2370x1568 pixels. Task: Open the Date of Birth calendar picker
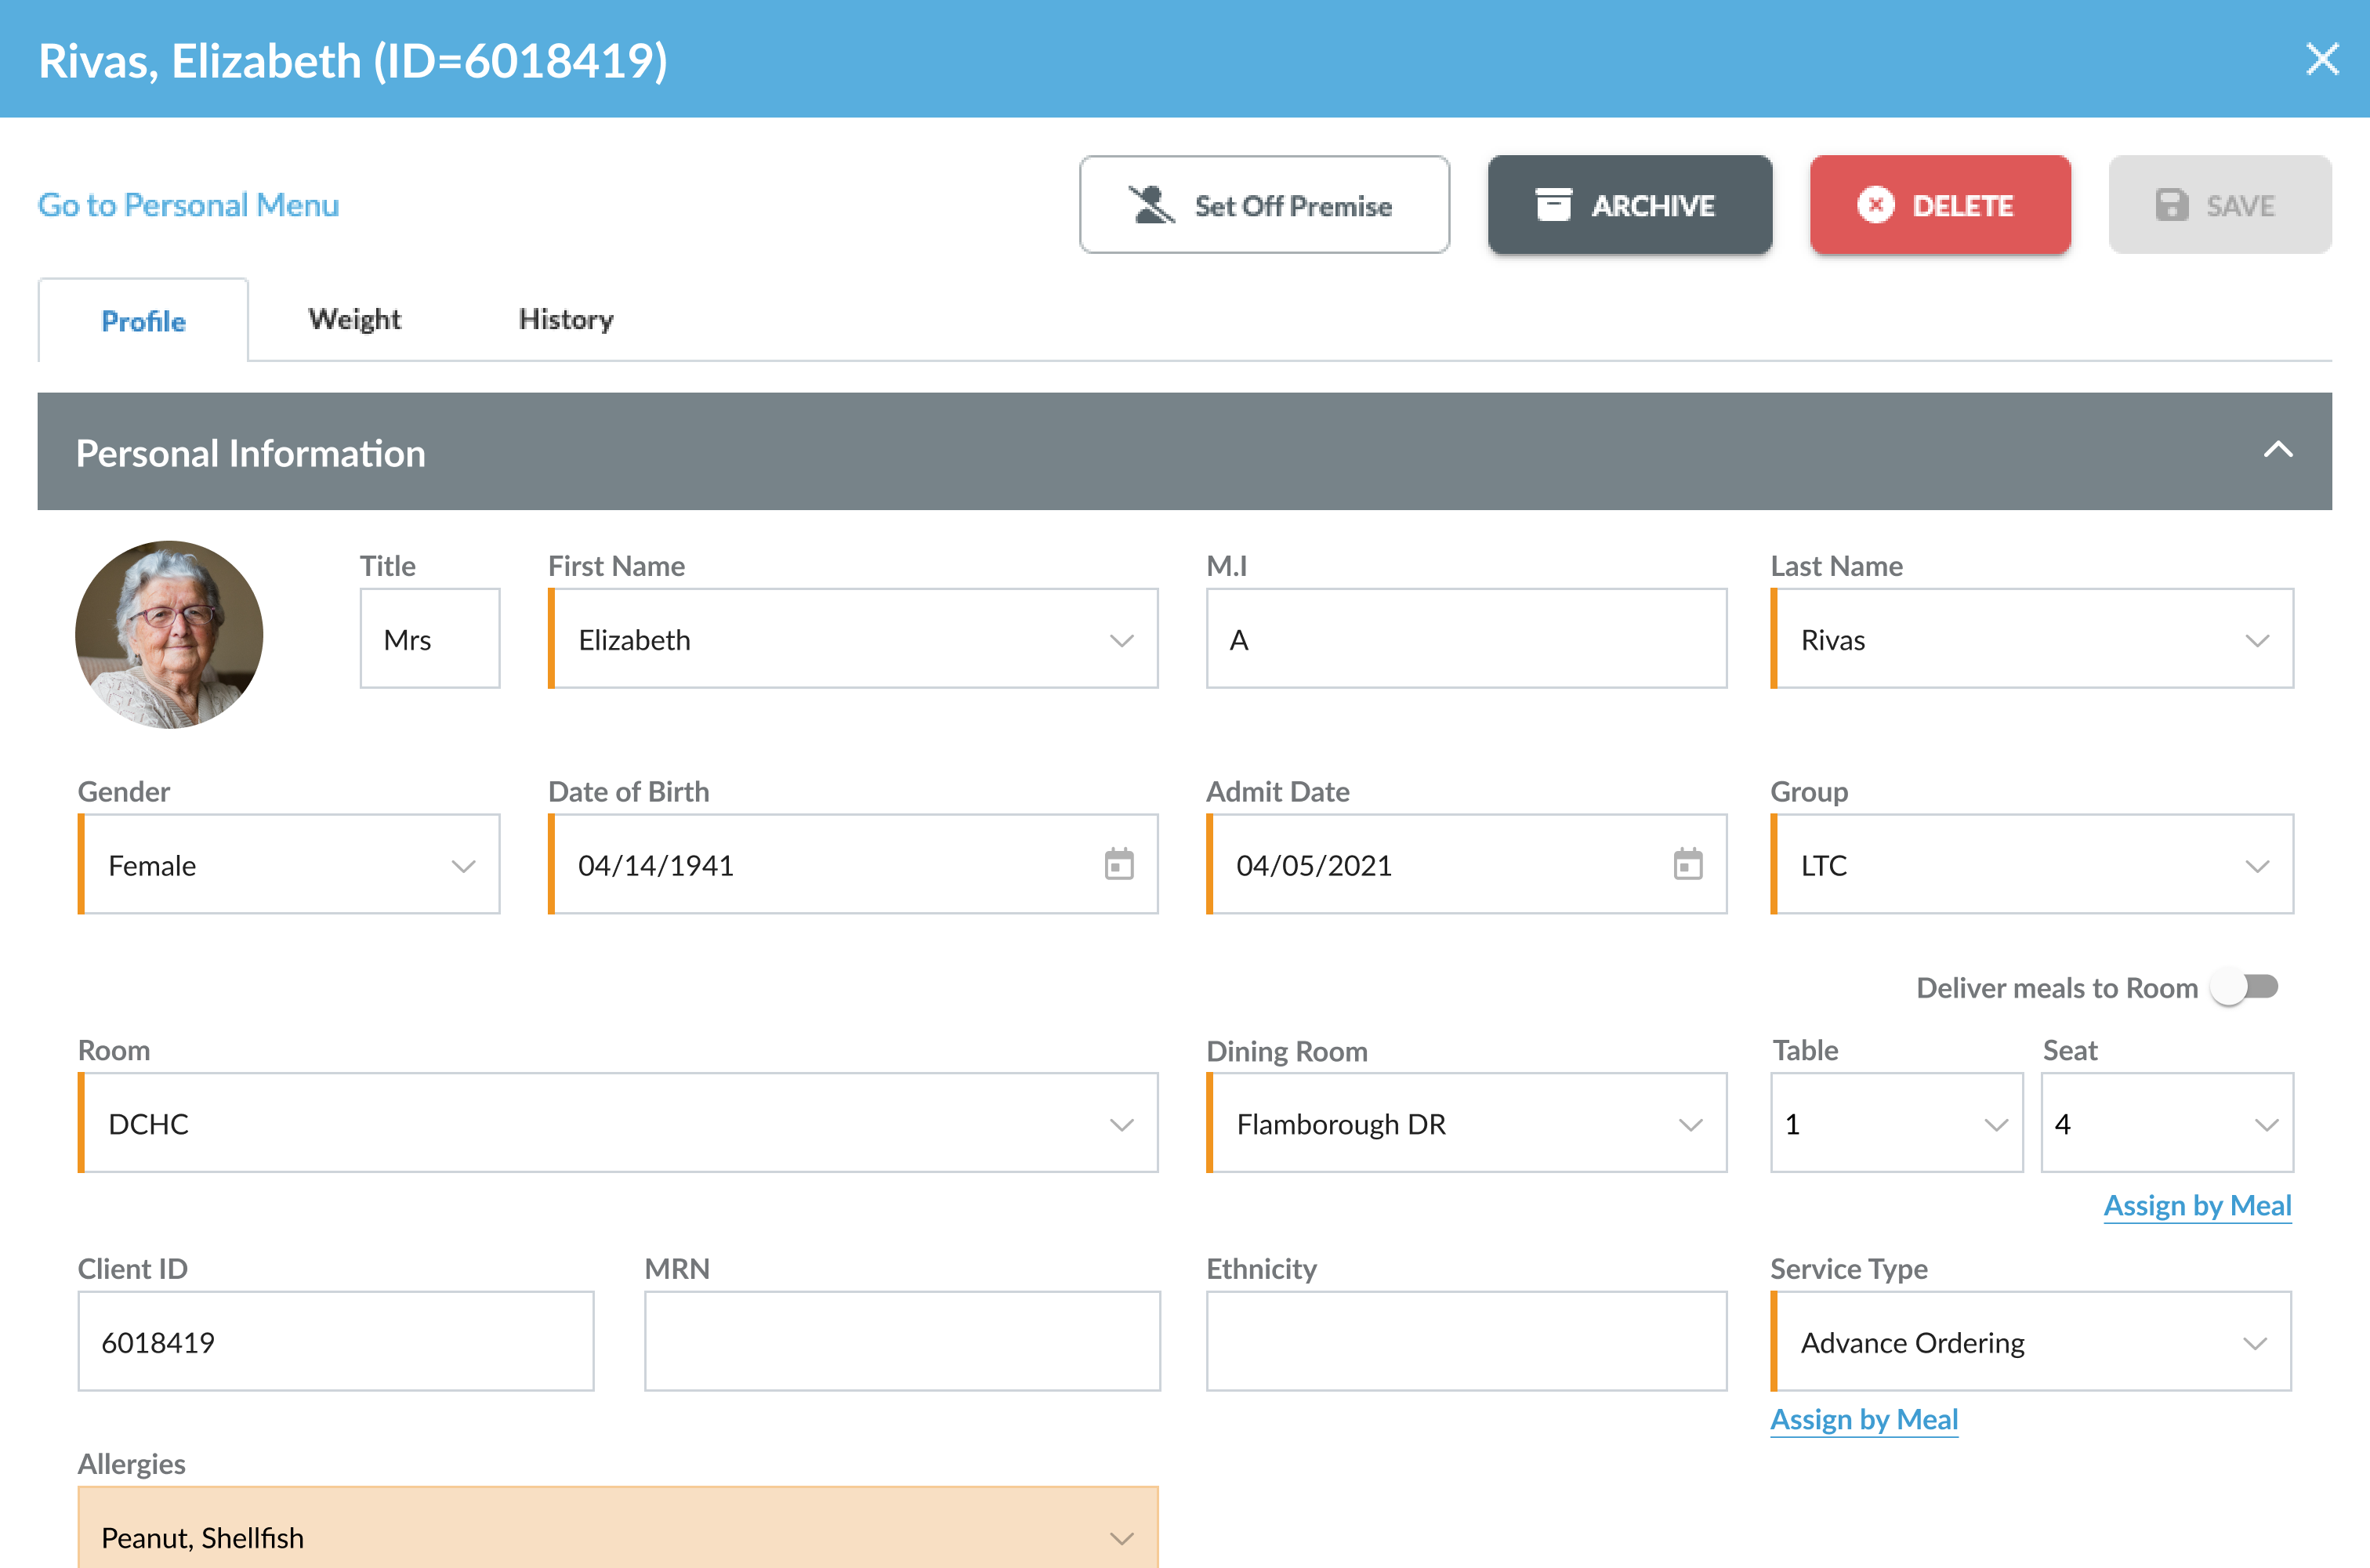click(x=1118, y=864)
